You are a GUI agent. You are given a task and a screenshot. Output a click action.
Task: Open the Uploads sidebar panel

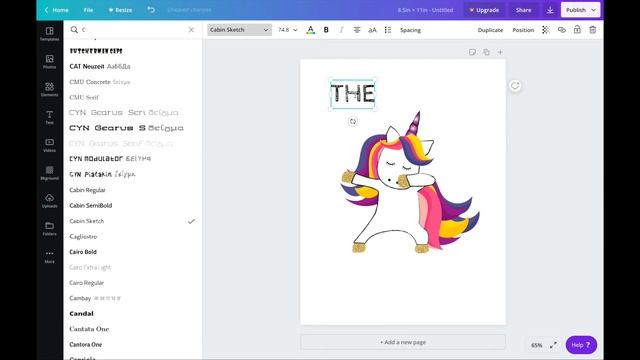(x=49, y=201)
